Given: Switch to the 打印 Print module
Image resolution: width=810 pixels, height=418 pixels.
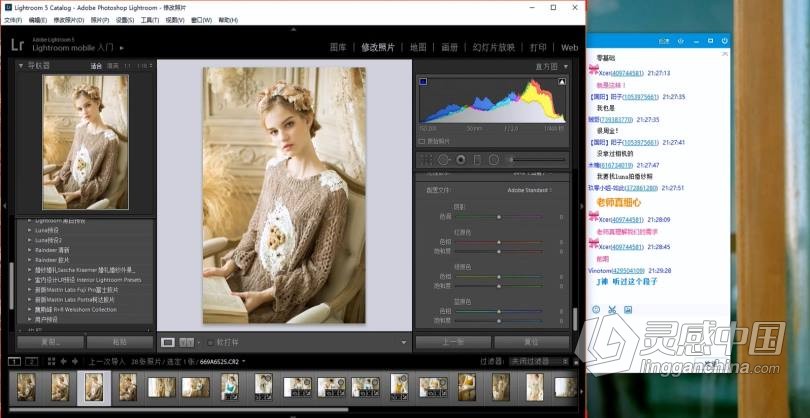Looking at the screenshot, I should pos(538,48).
